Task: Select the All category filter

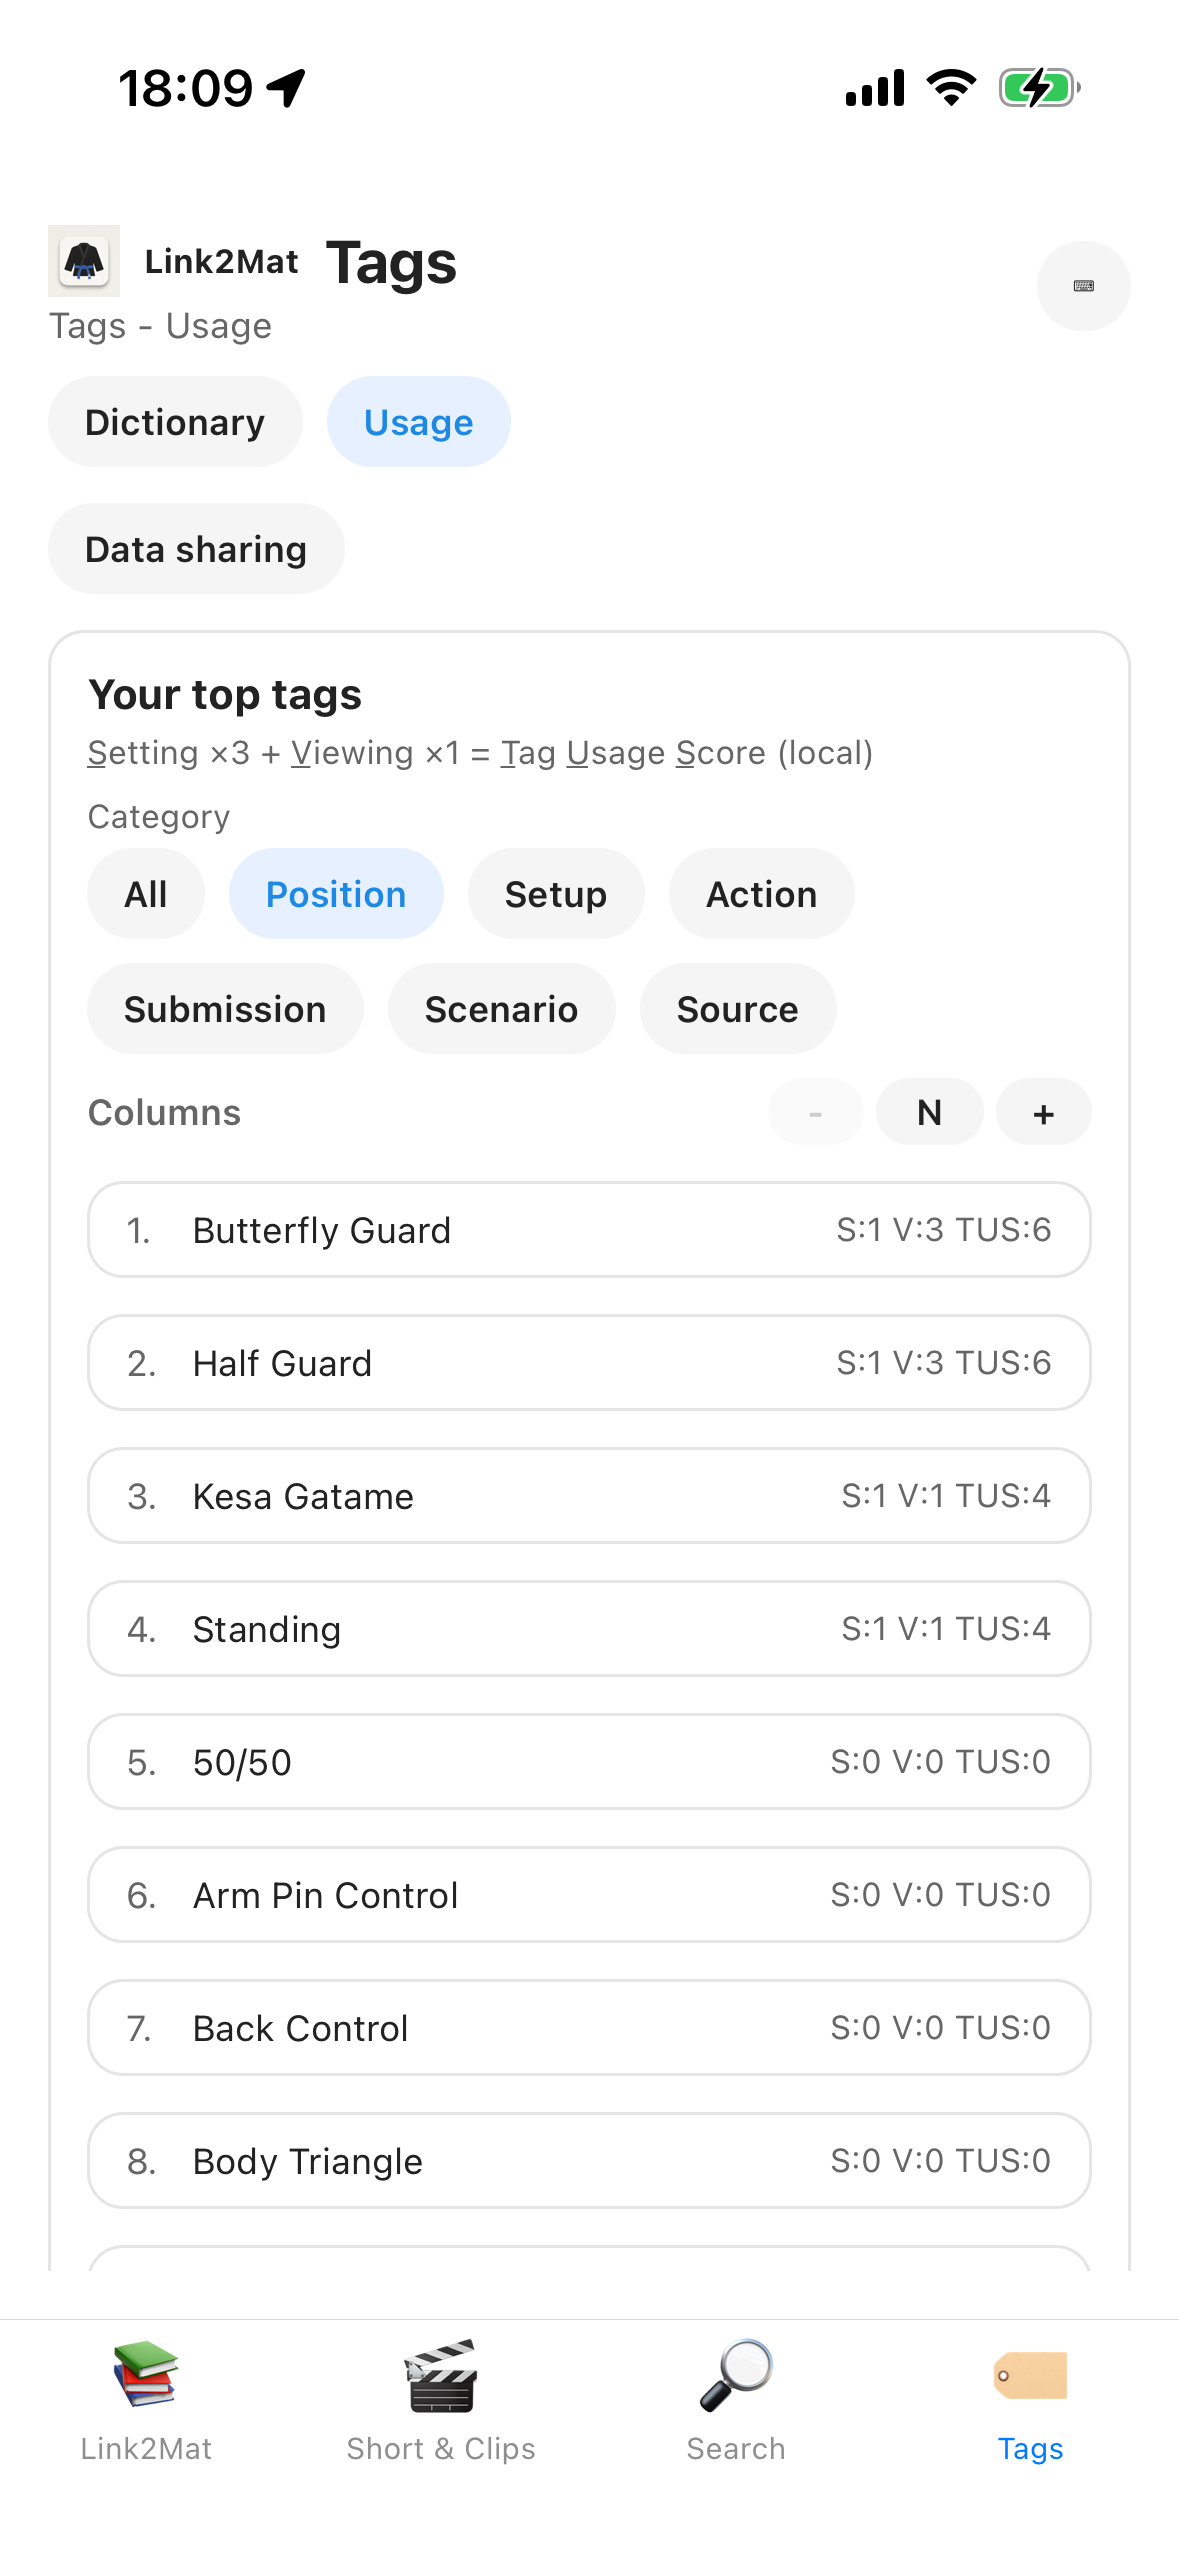Action: coord(145,893)
